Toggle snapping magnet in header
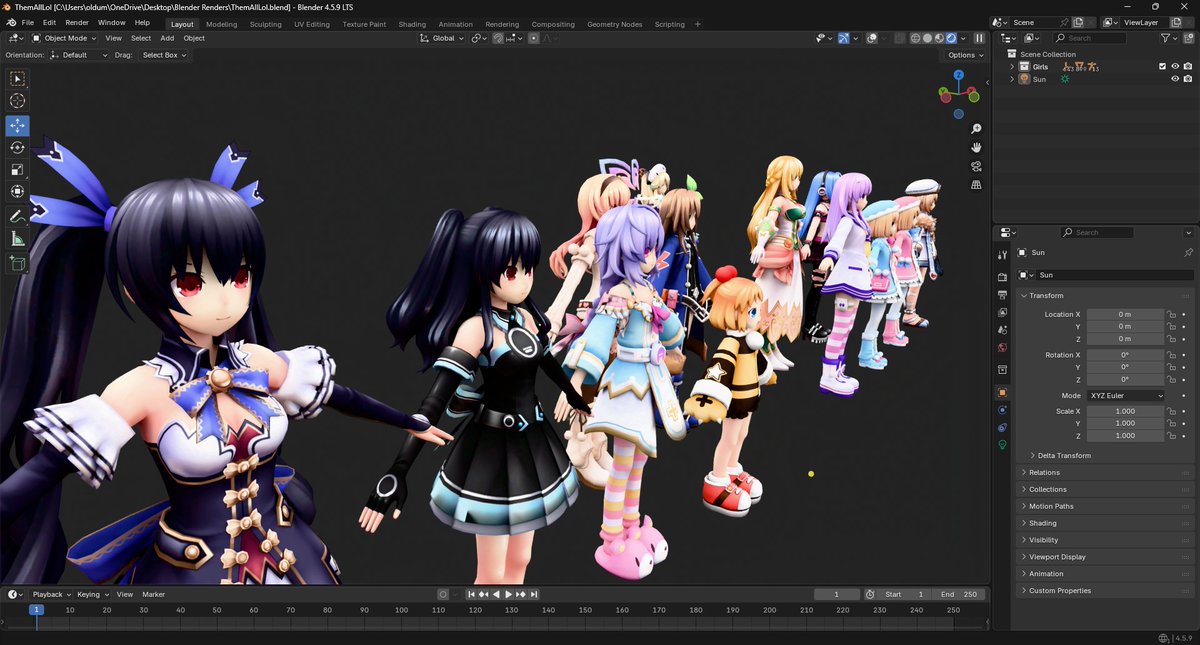 (x=497, y=38)
